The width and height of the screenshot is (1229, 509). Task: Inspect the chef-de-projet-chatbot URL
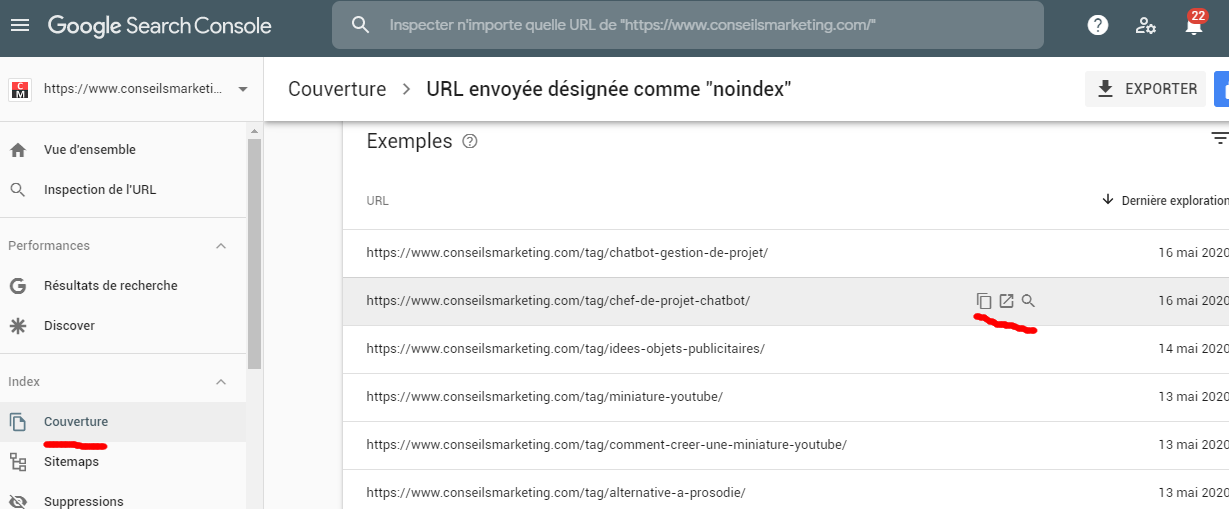point(1028,301)
